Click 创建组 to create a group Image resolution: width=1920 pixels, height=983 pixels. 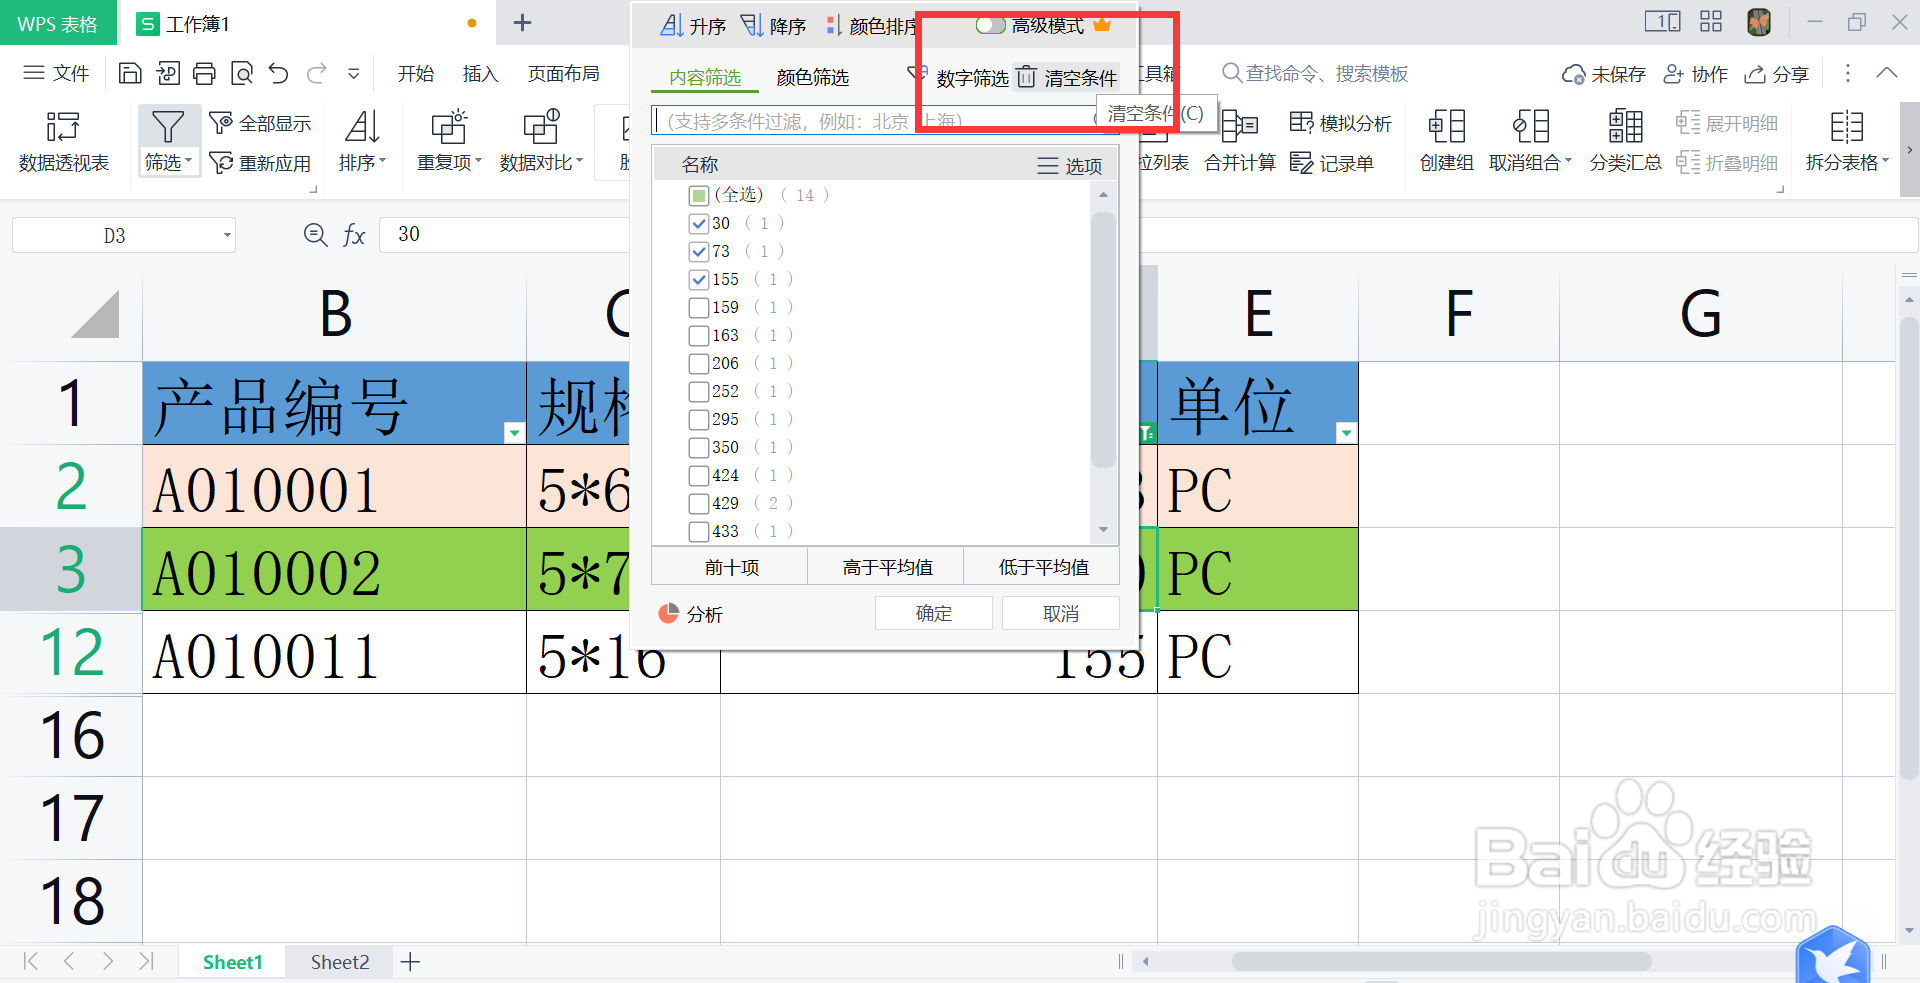point(1445,140)
